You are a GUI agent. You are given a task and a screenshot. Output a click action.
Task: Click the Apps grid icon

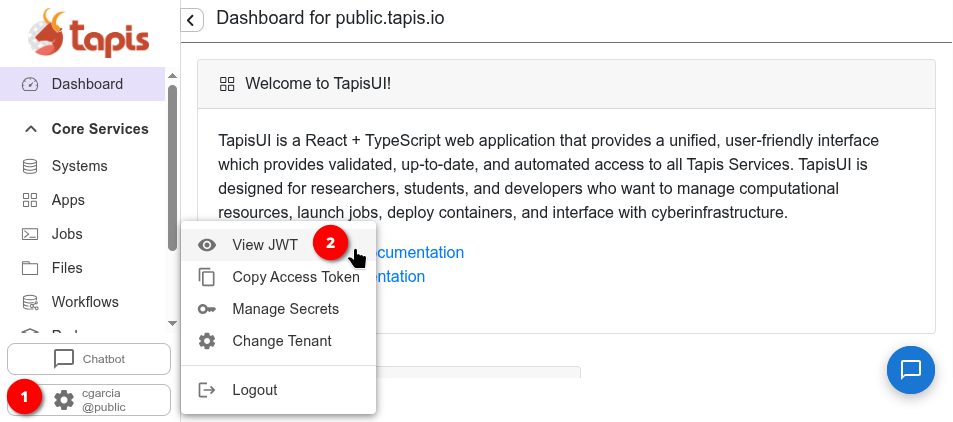(x=30, y=200)
